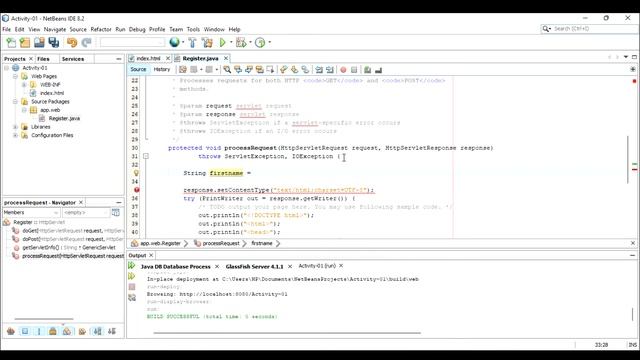Close the Register.java editor tab
The height and width of the screenshot is (360, 640).
click(x=226, y=58)
